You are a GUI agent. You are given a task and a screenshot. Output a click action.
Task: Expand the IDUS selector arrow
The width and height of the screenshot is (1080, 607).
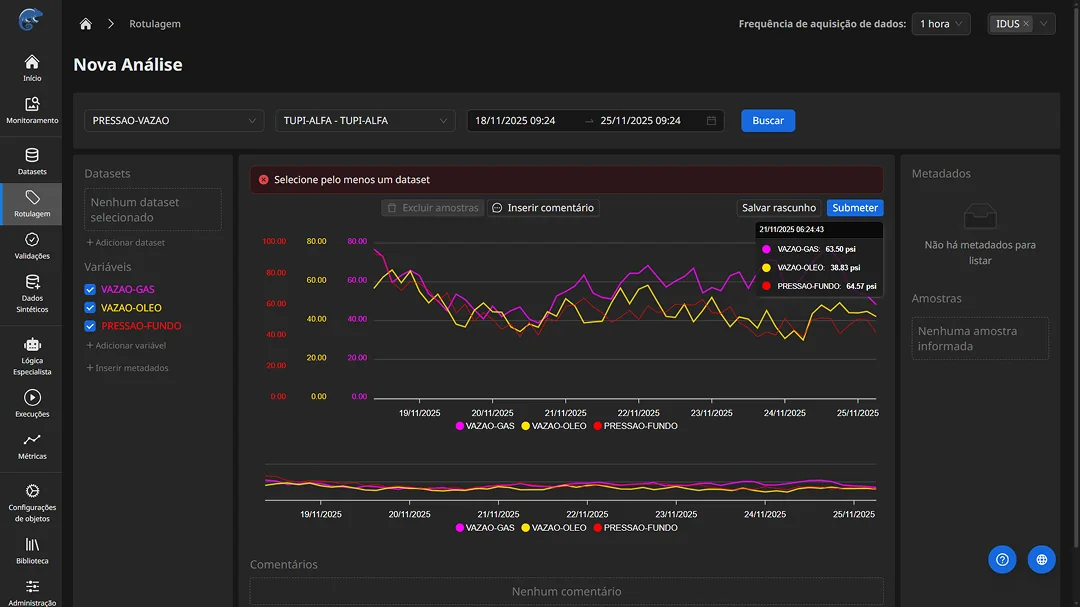(1044, 23)
